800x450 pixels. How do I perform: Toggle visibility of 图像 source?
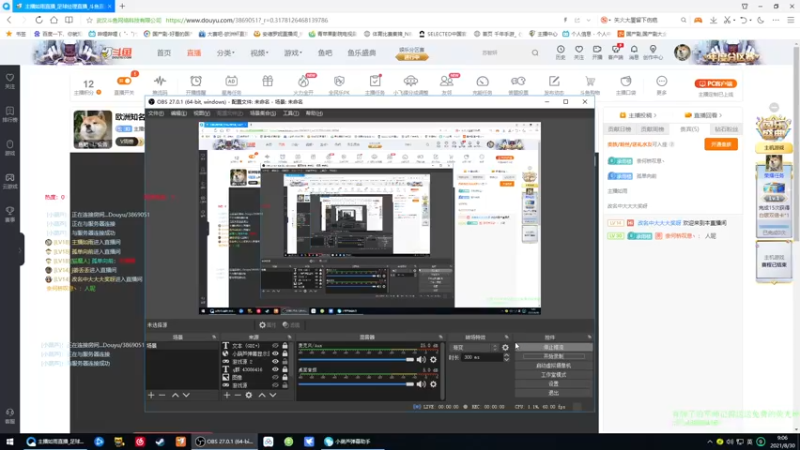pyautogui.click(x=276, y=377)
